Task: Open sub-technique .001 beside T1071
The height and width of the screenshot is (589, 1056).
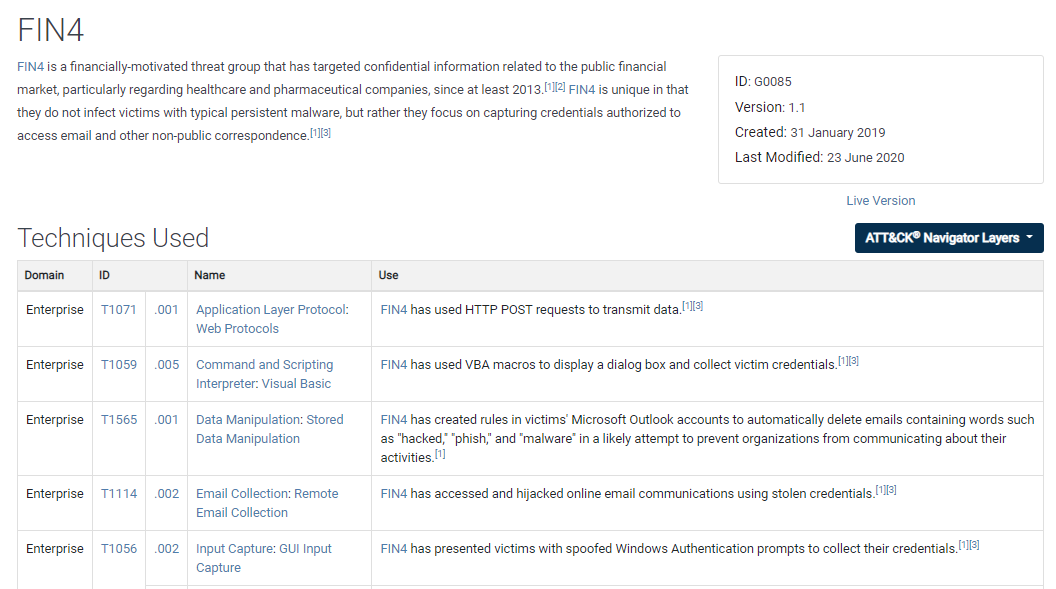Action: [166, 310]
